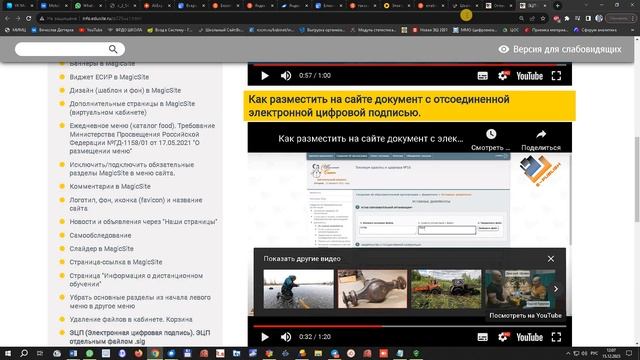
Task: Open the browser extensions puzzle icon
Action: (567, 18)
